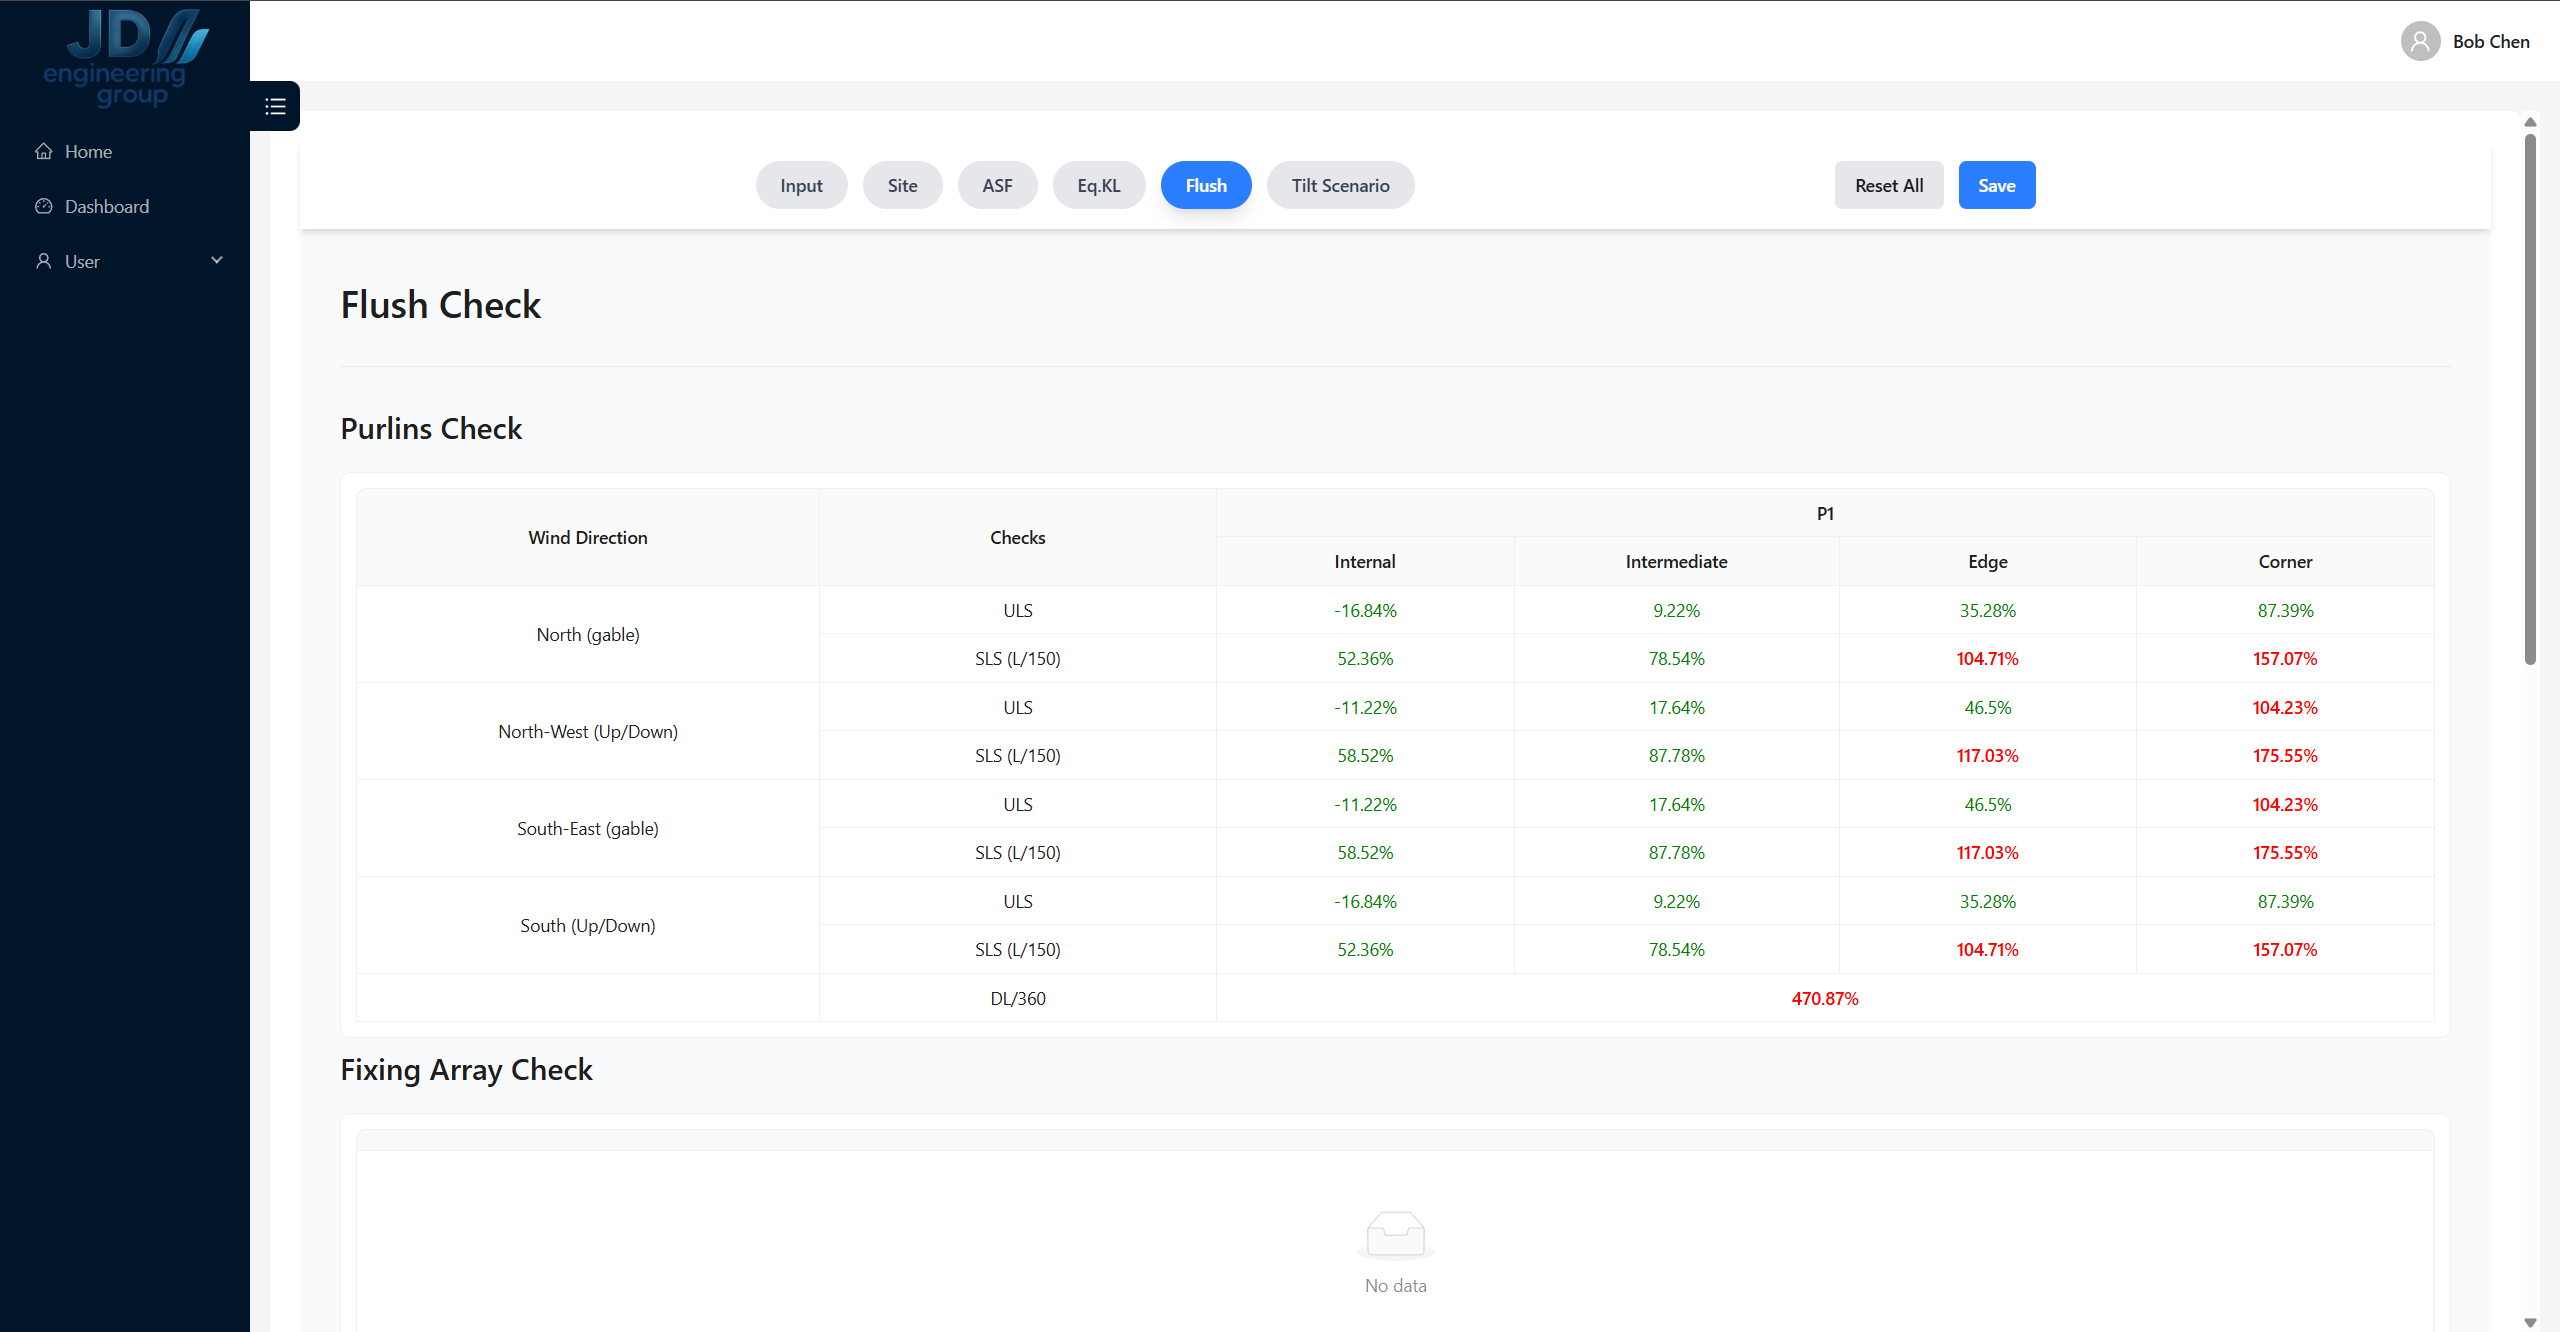The width and height of the screenshot is (2560, 1332).
Task: Click Bob Chen's avatar icon
Action: pyautogui.click(x=2420, y=41)
